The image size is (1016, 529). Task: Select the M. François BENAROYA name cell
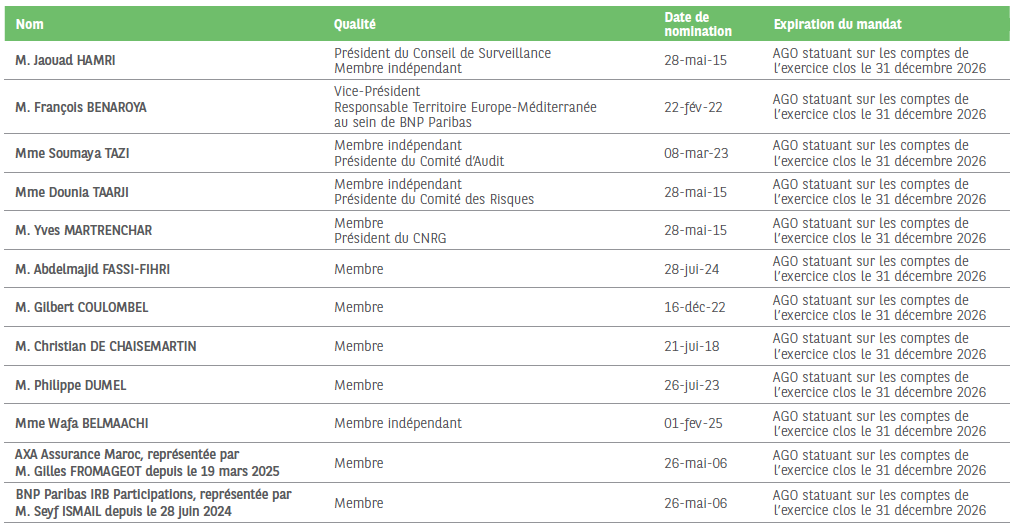(81, 107)
